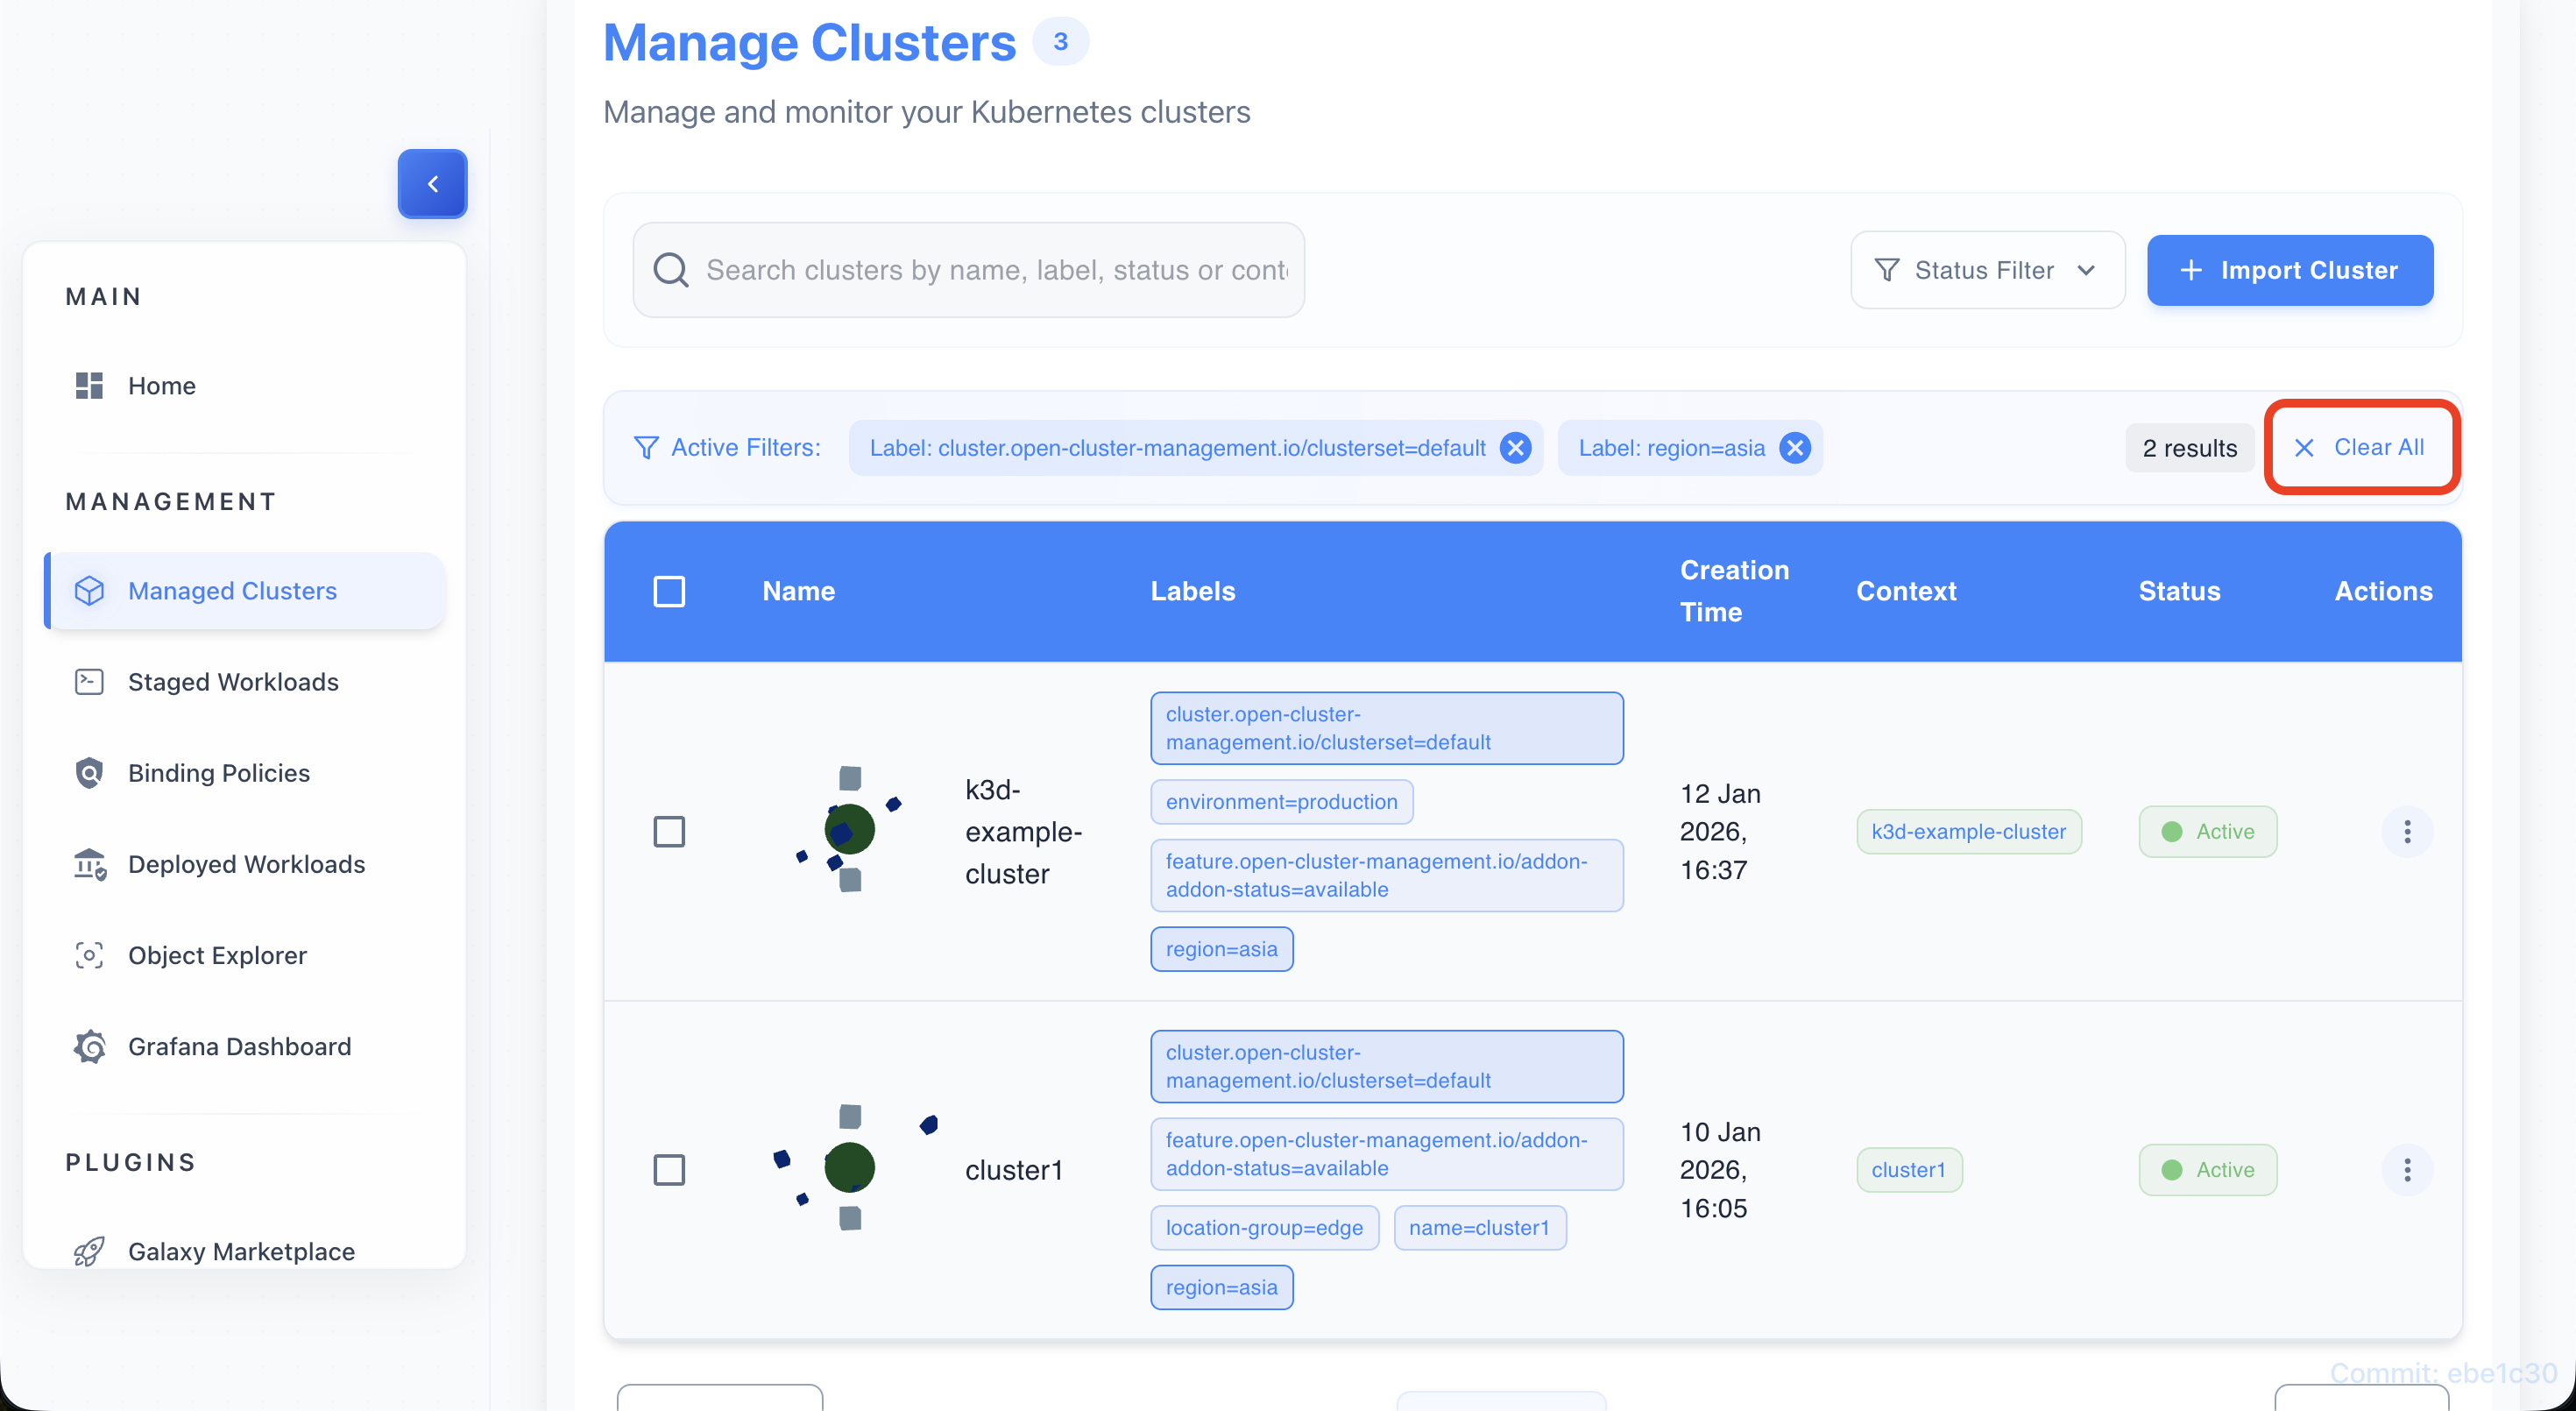Click the Grafana Dashboard icon
The image size is (2576, 1411).
[x=89, y=1046]
